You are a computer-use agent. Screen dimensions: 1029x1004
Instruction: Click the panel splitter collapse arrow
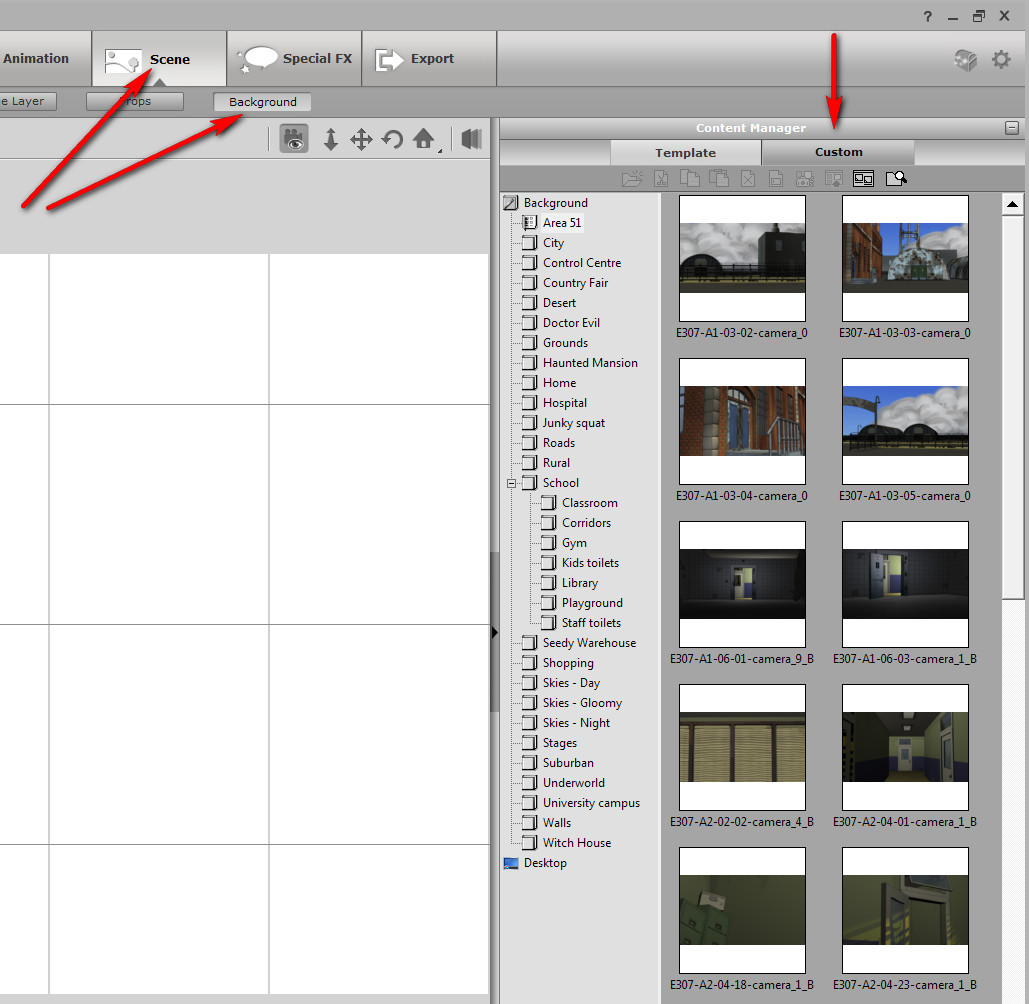tap(494, 632)
